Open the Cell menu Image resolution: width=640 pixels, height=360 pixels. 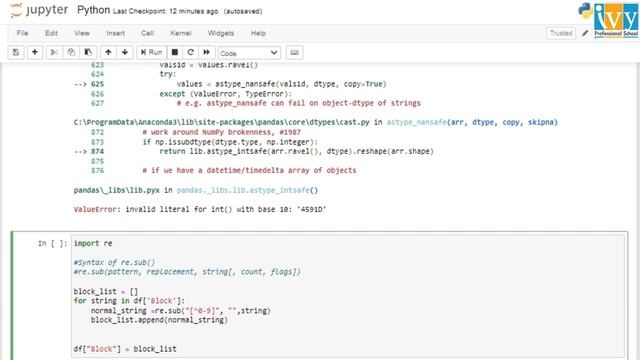pos(147,33)
